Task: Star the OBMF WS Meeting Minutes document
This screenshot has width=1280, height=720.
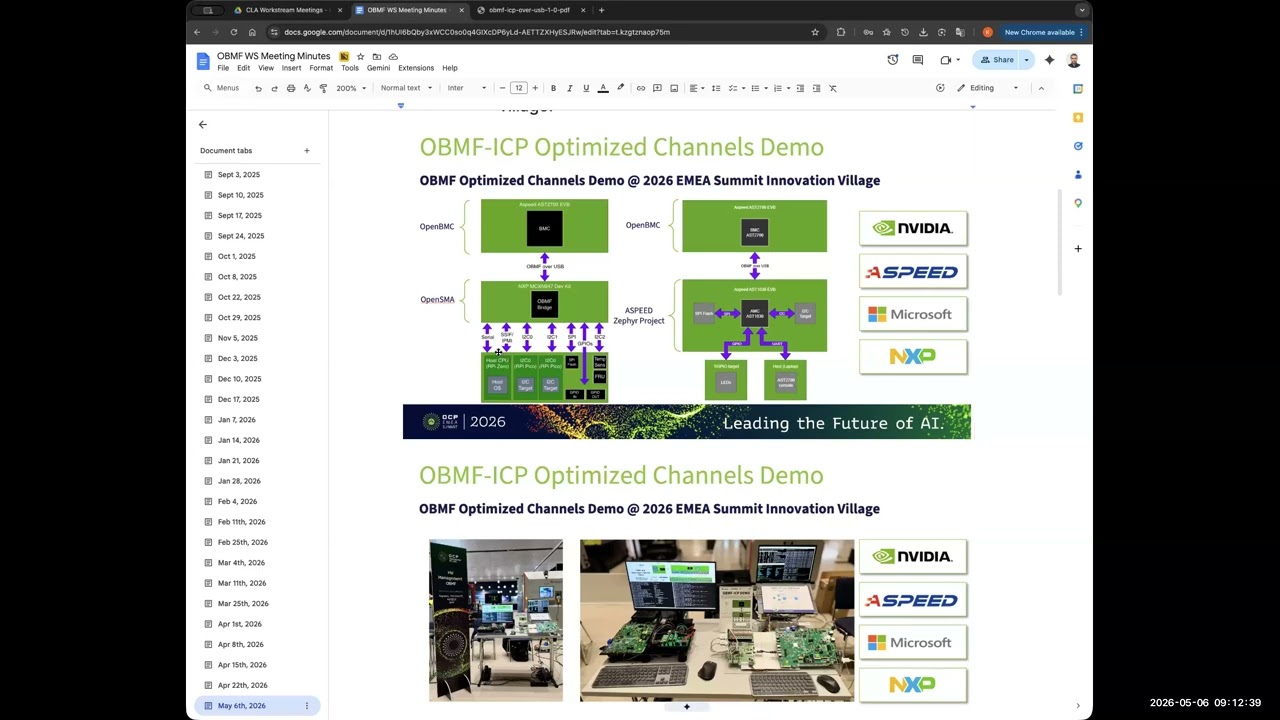Action: [360, 57]
